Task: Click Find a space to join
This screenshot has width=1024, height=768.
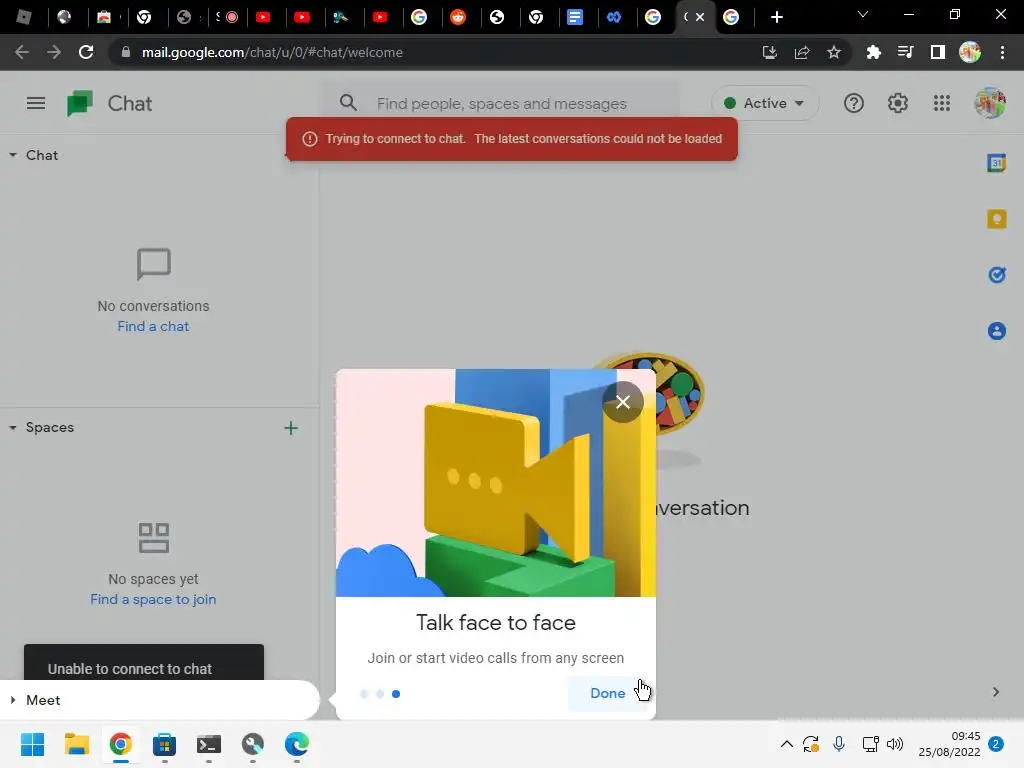Action: click(153, 600)
